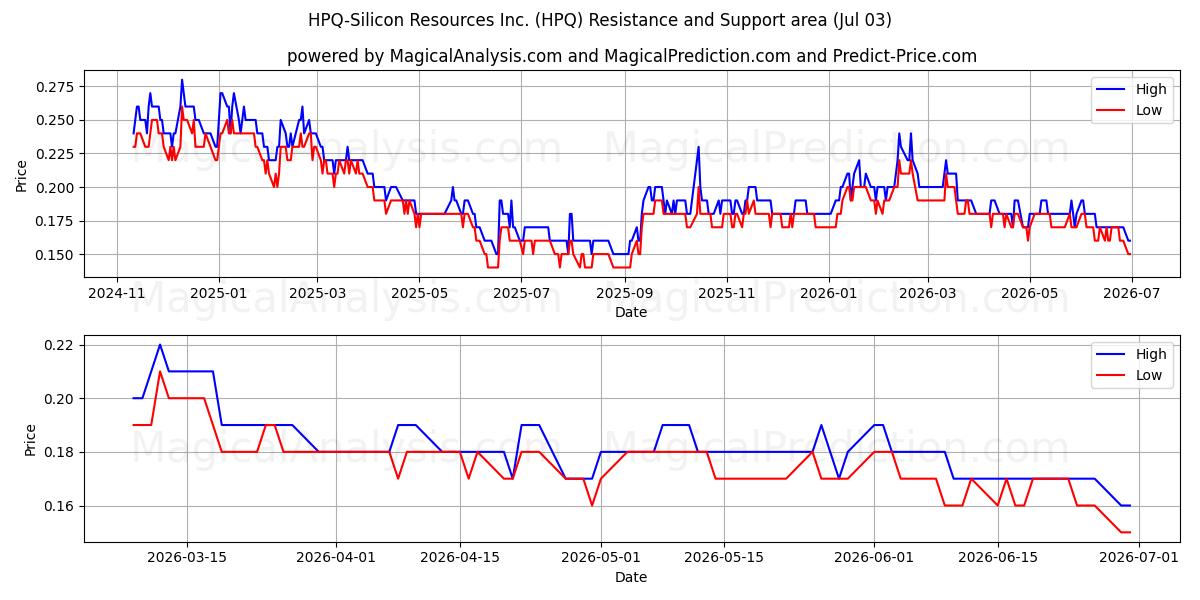
Task: Click bottom chart y-axis value 0.18
Action: (x=59, y=452)
